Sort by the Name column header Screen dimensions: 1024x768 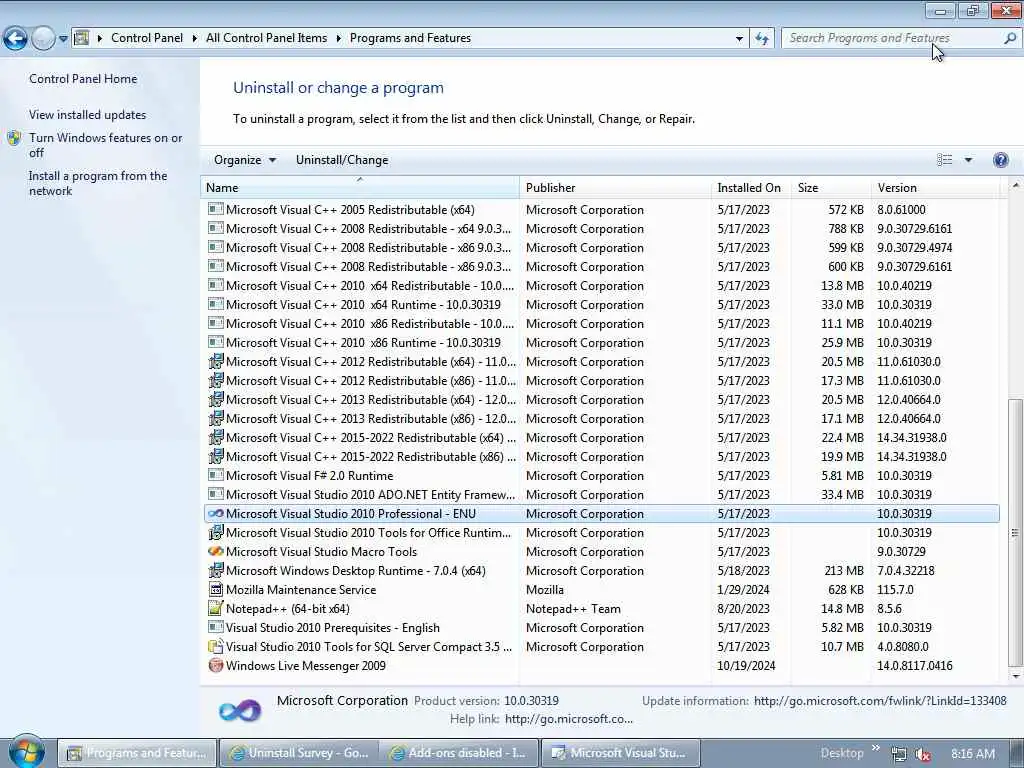360,187
